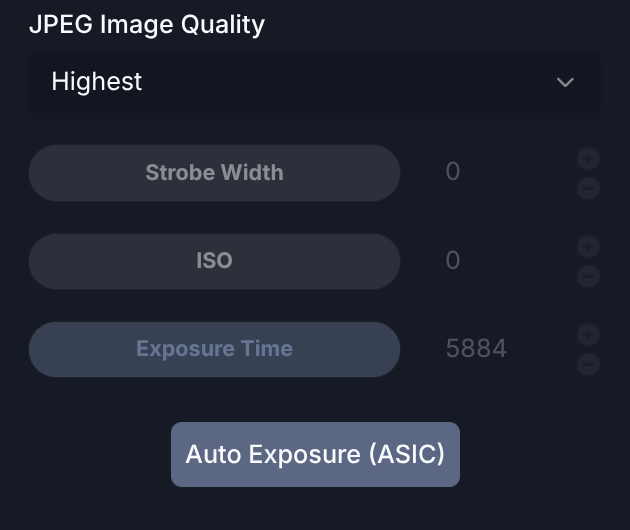Select the Exposure Time field showing 5884
Image resolution: width=630 pixels, height=530 pixels.
pos(494,348)
